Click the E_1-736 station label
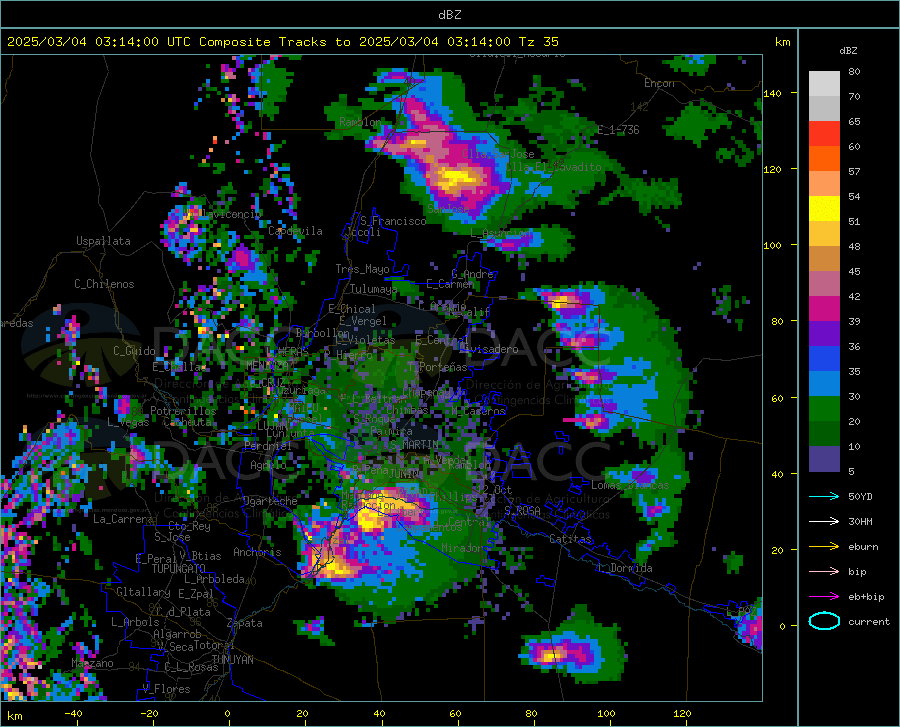 point(618,130)
